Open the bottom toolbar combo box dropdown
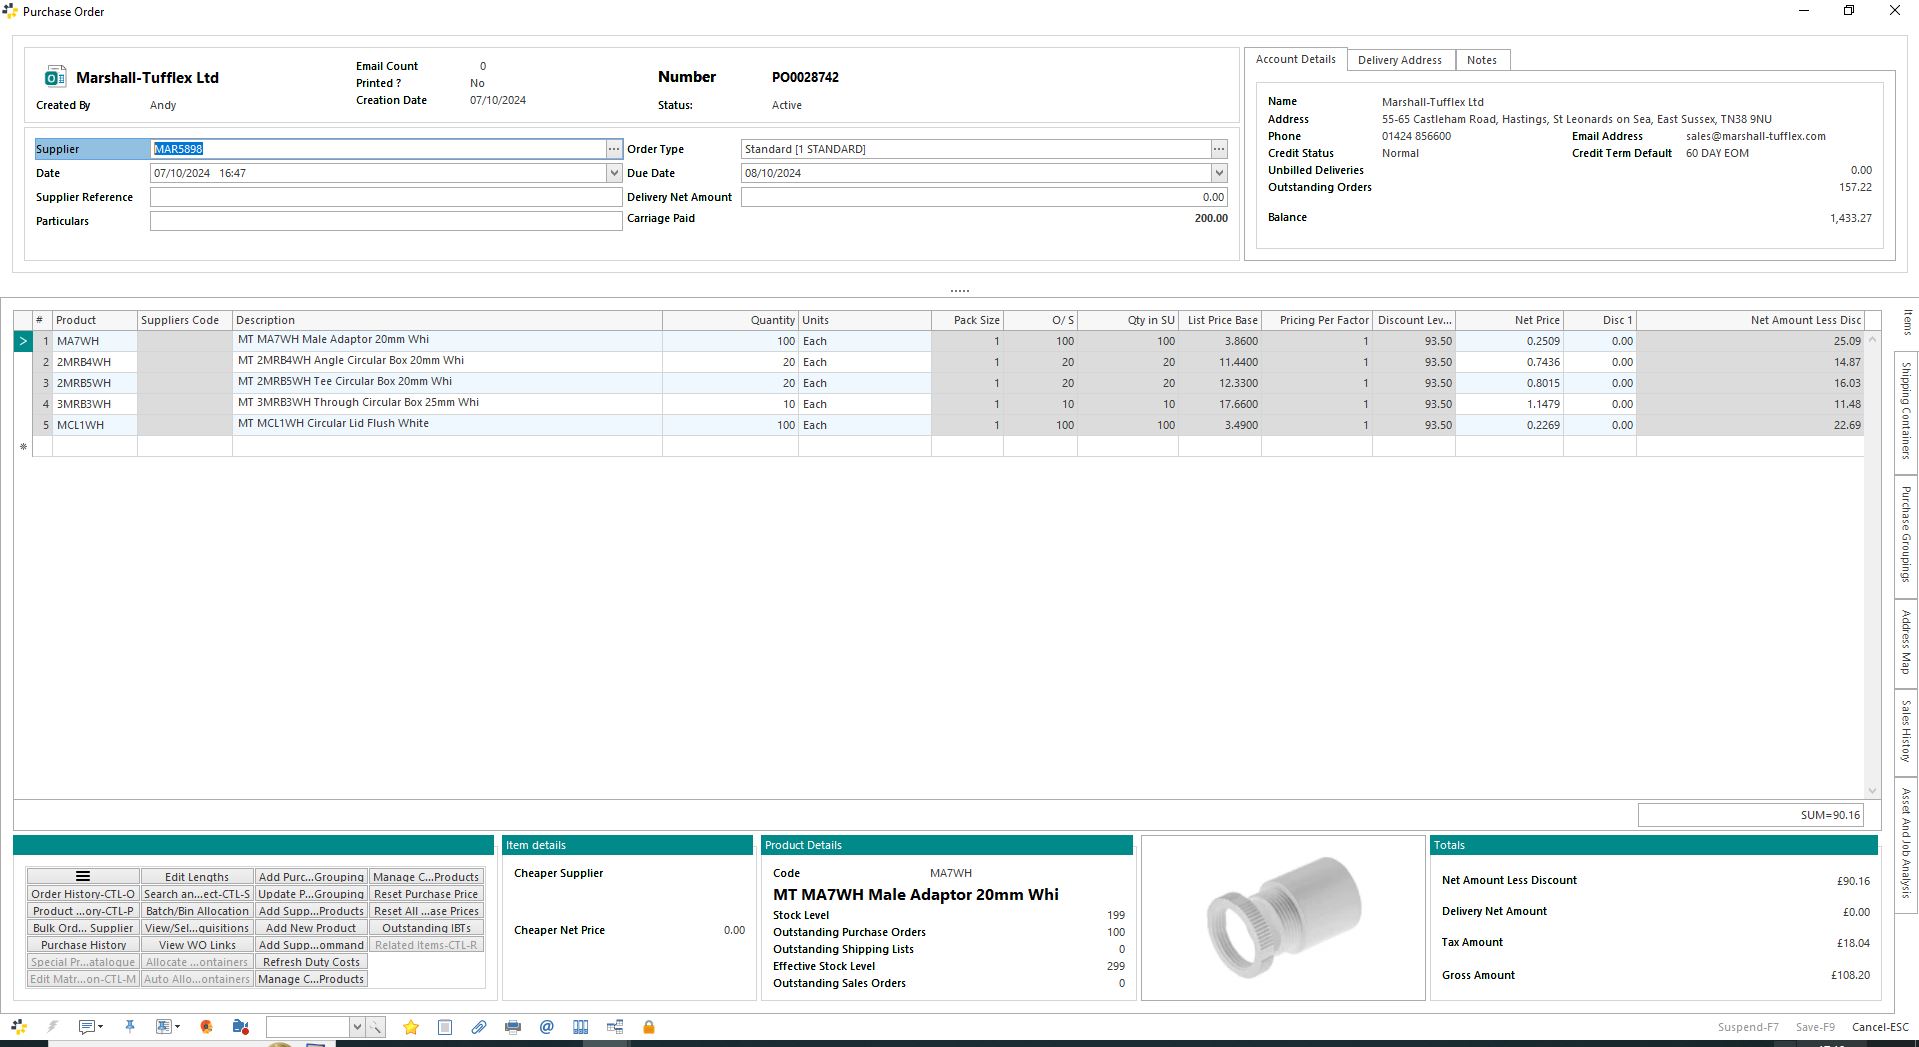The height and width of the screenshot is (1047, 1919). tap(356, 1027)
